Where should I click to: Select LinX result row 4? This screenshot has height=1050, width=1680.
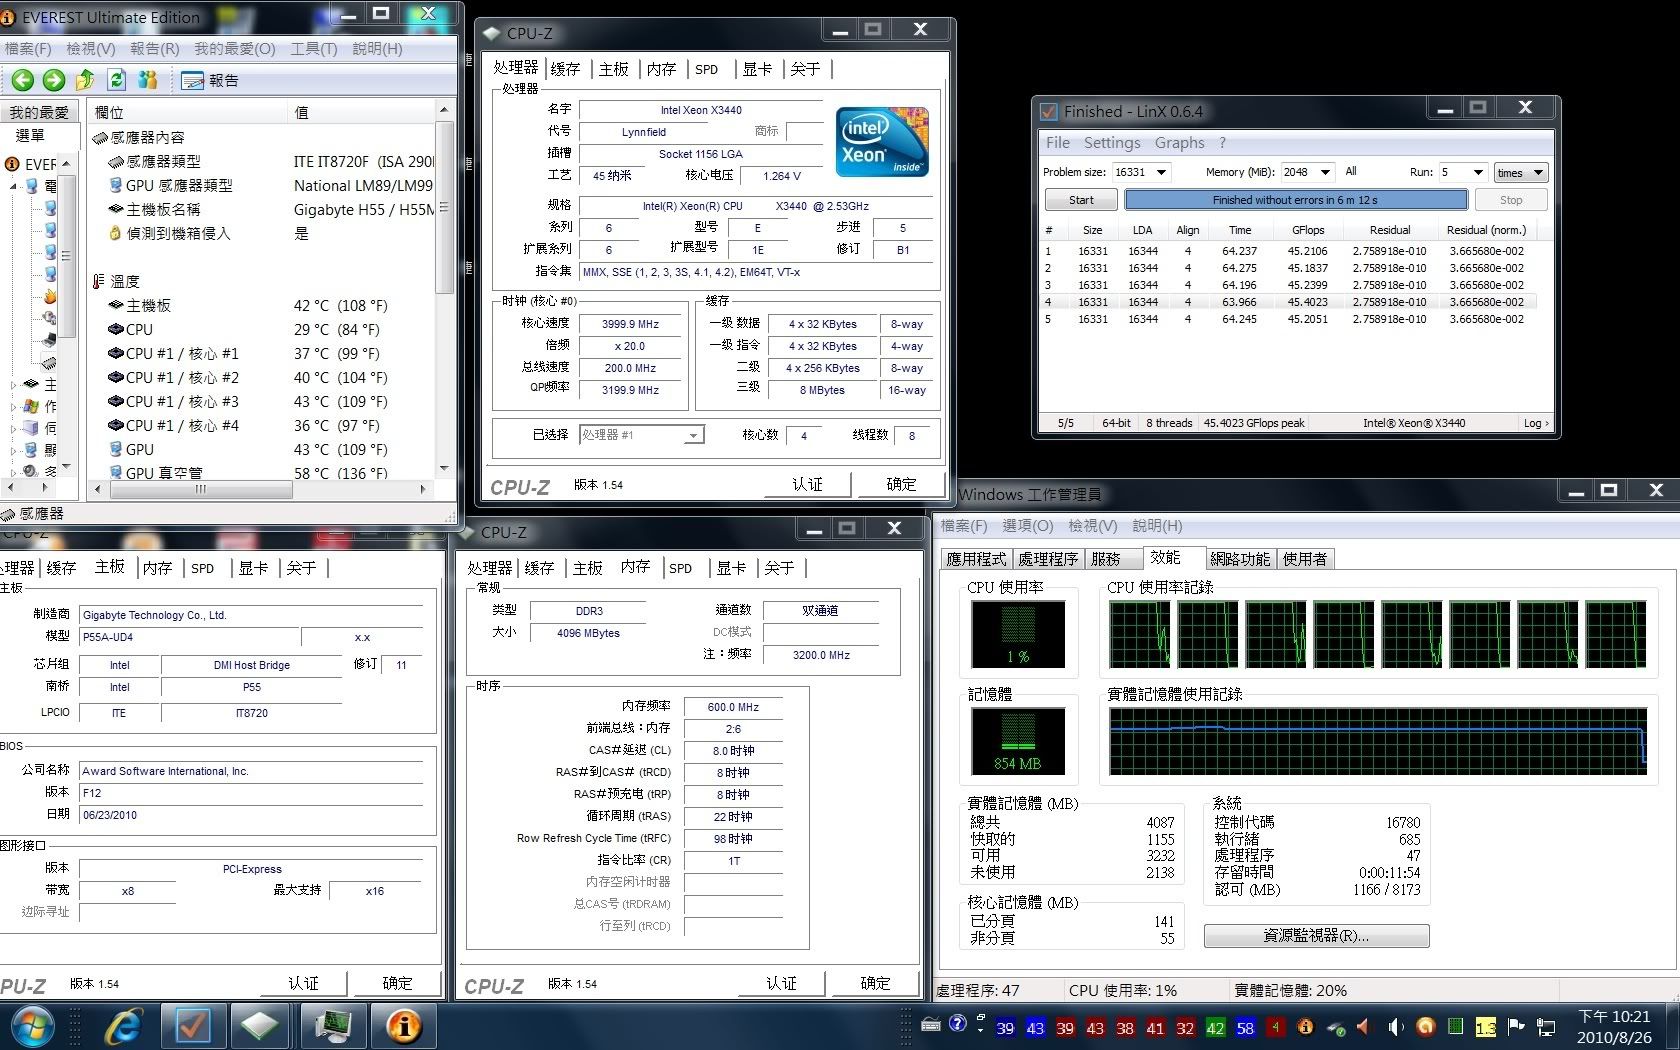pos(1286,302)
